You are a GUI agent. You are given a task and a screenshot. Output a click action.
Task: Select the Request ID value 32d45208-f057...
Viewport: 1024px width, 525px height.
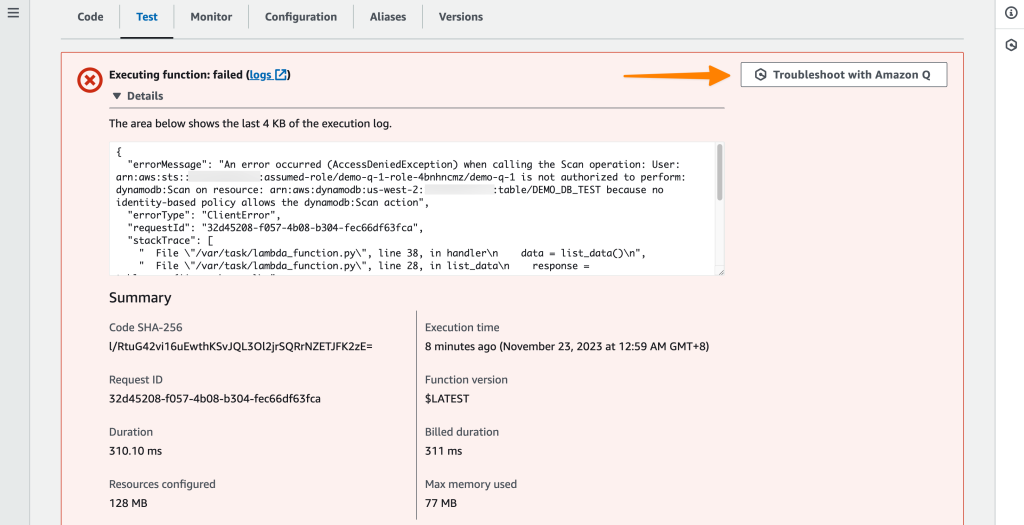(x=215, y=399)
